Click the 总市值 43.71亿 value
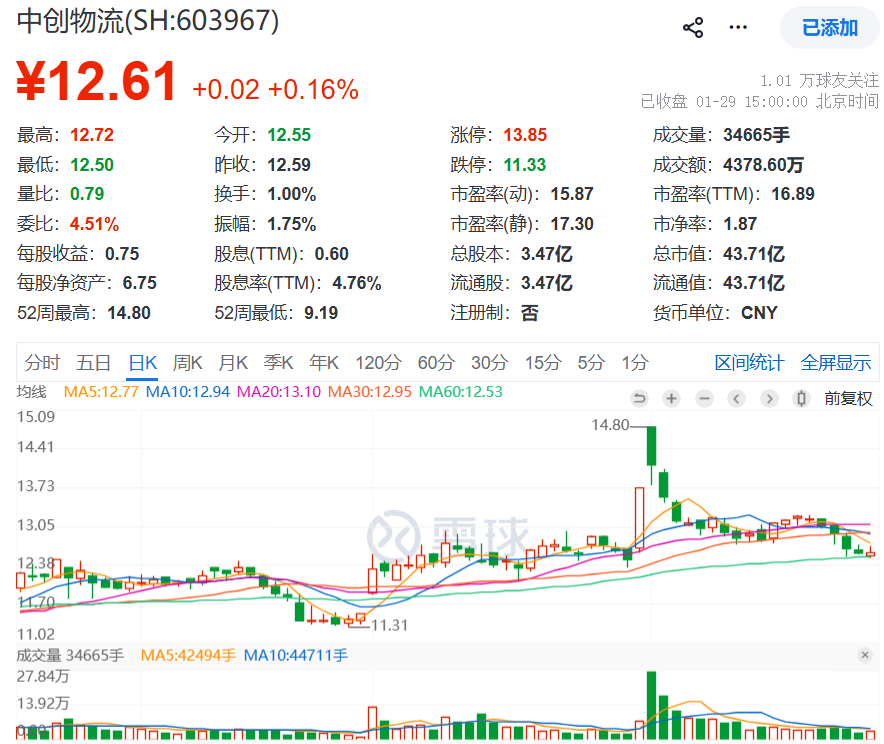Viewport: 884px width, 744px height. tap(754, 254)
